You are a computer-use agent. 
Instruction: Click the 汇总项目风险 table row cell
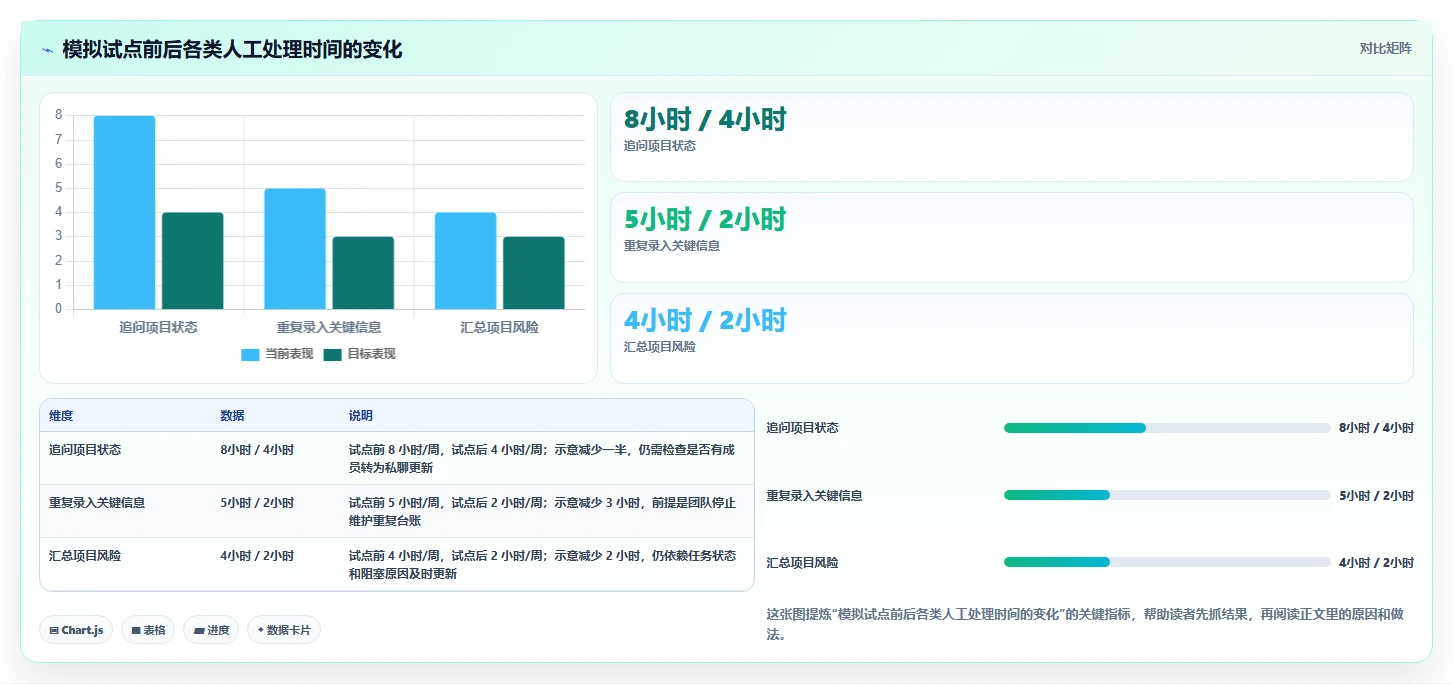coord(85,556)
